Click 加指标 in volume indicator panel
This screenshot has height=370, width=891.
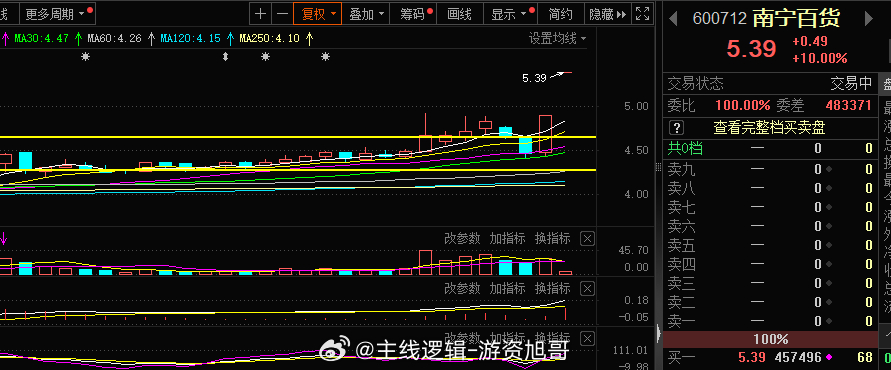507,238
